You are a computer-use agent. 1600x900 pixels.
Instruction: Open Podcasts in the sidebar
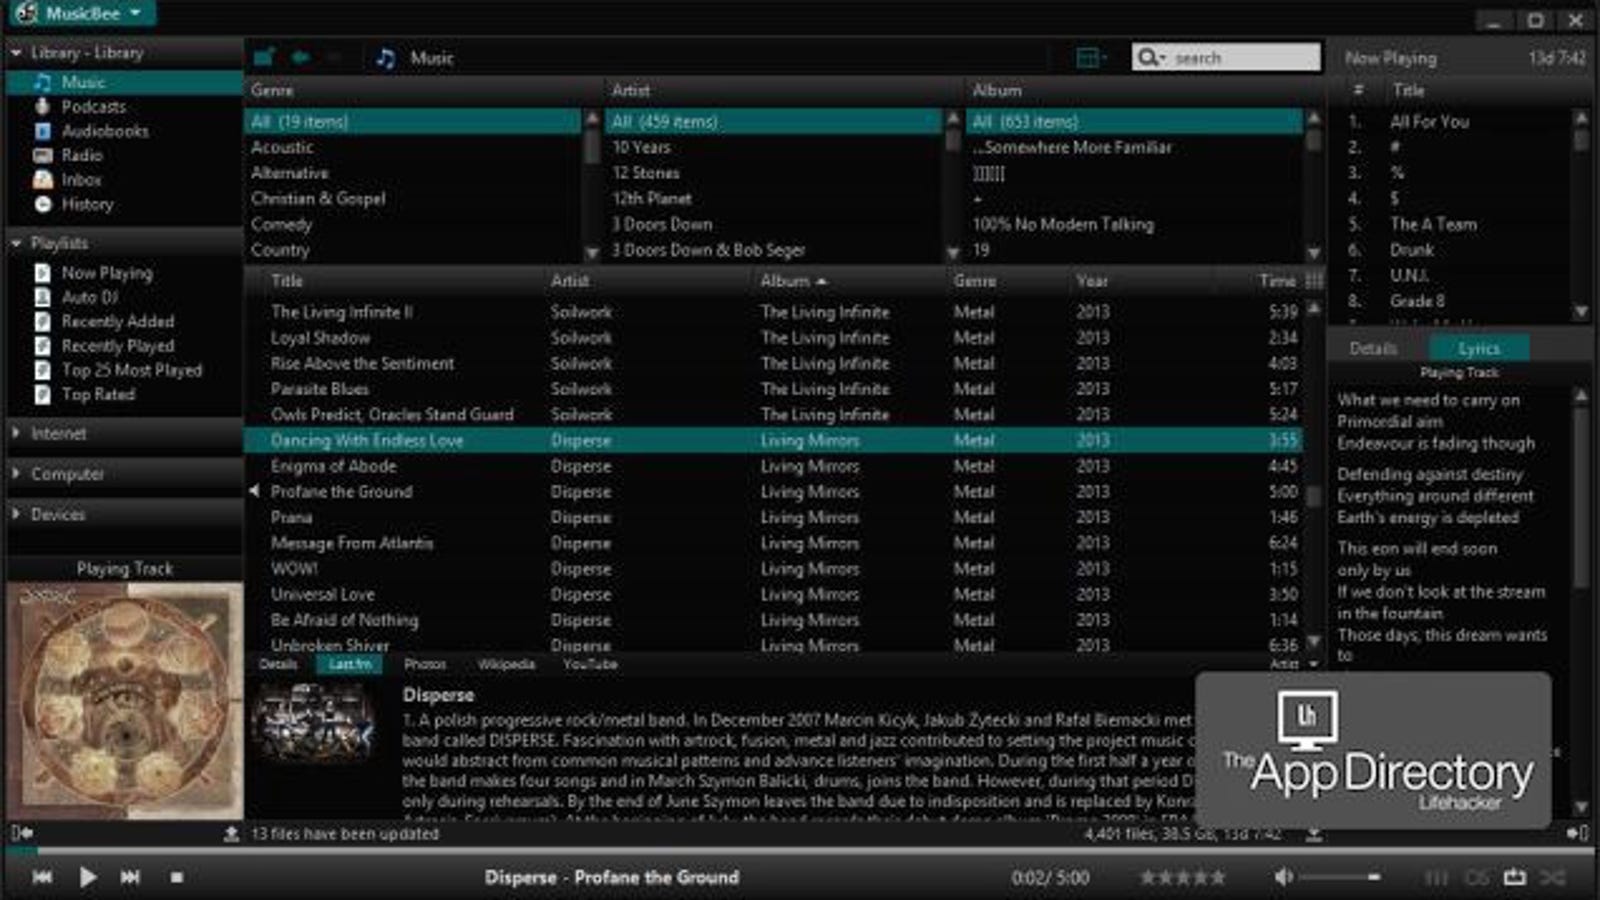93,106
